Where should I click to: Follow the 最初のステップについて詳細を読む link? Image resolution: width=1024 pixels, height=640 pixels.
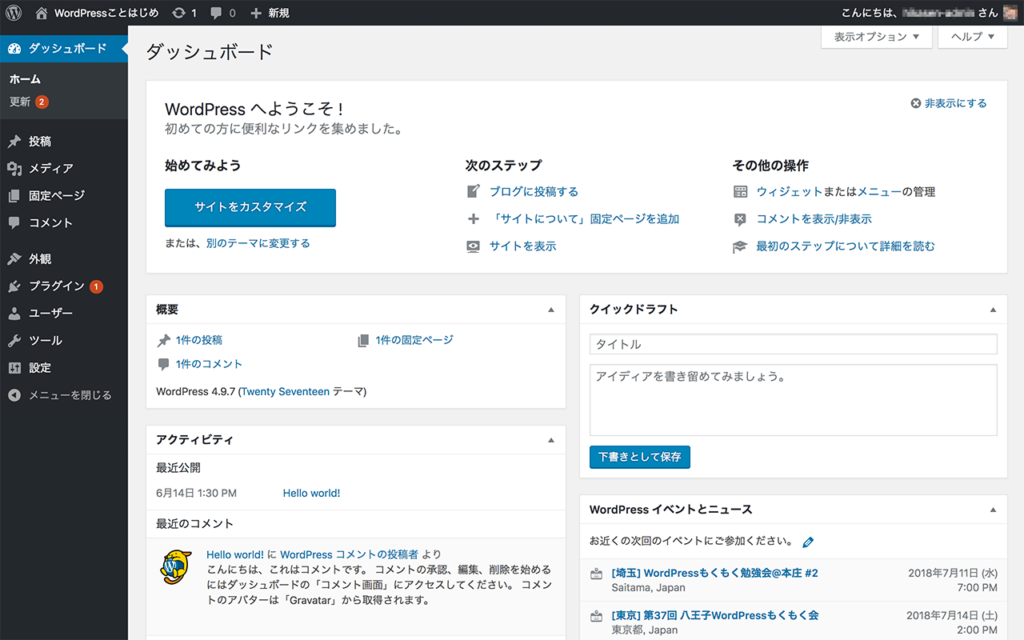[x=845, y=246]
